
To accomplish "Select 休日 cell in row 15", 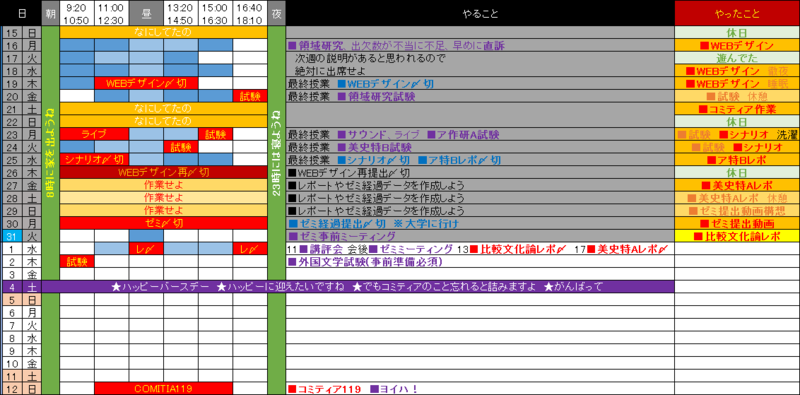I will [x=737, y=32].
